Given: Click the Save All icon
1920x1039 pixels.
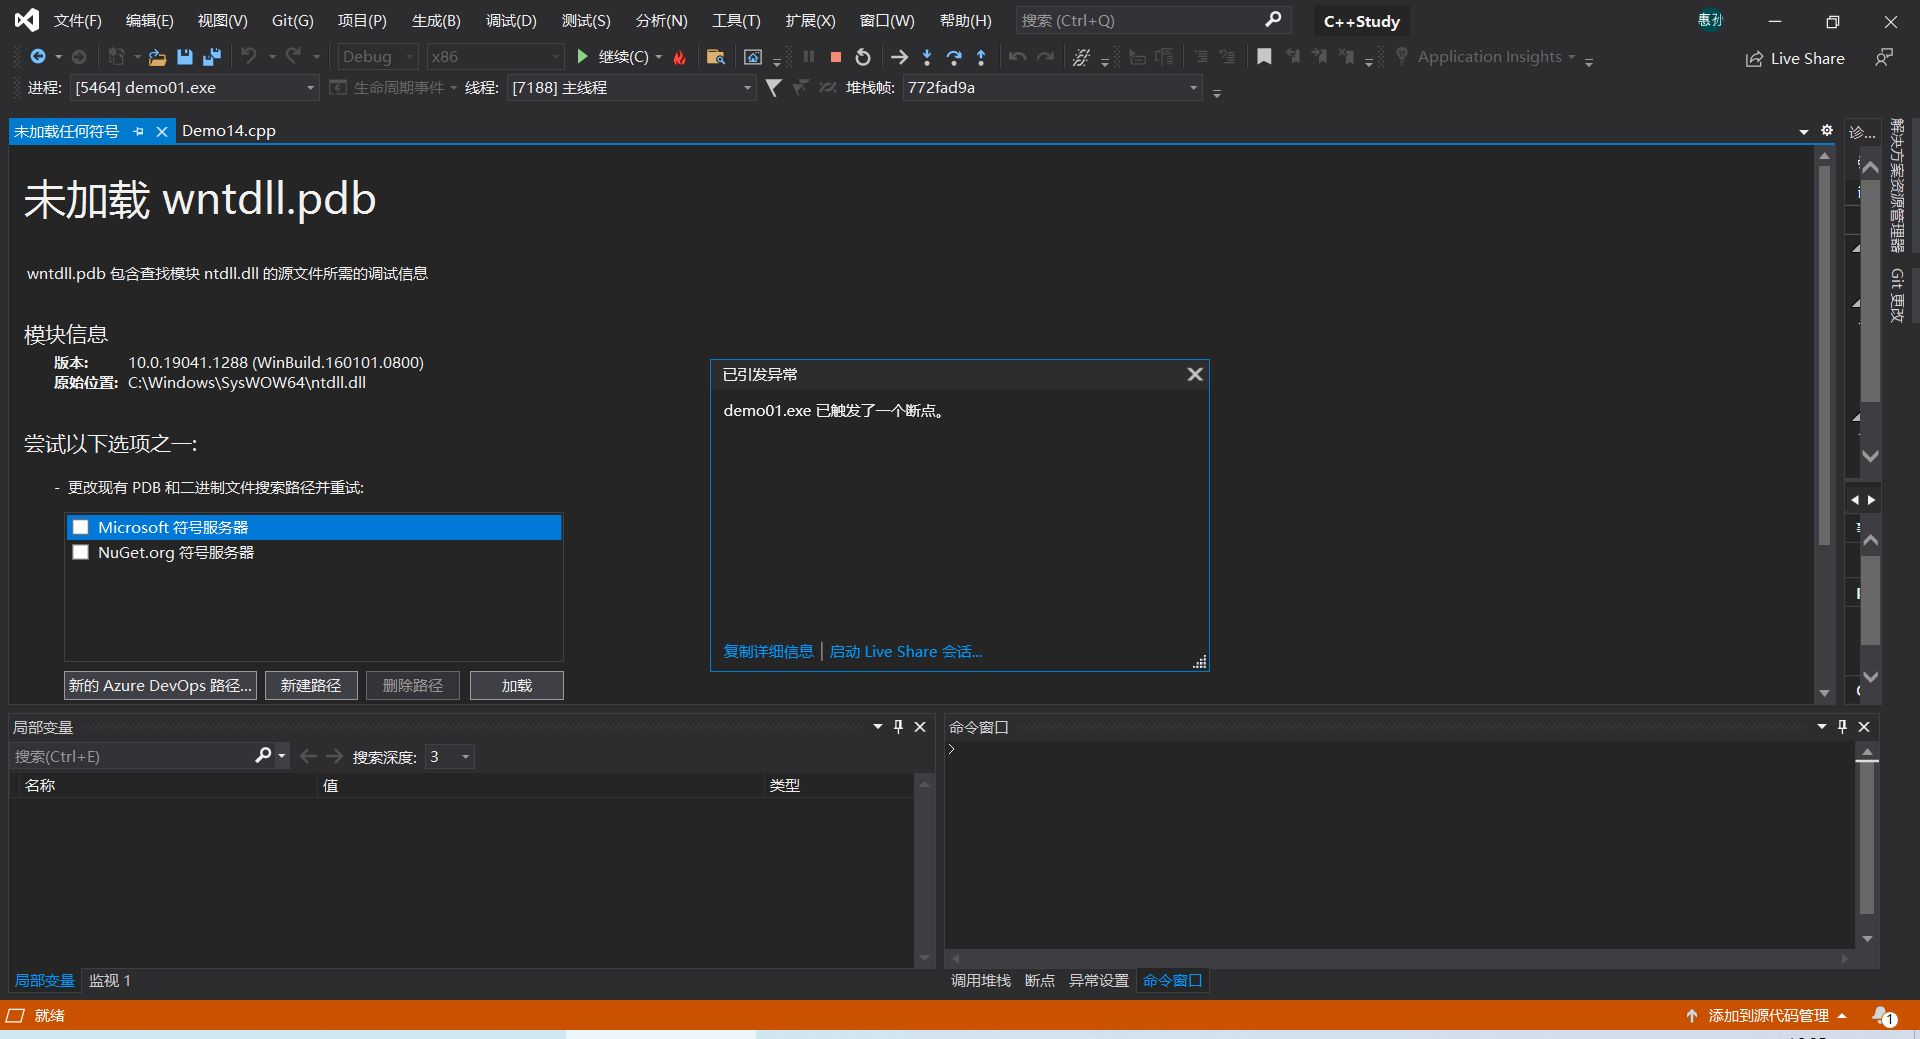Looking at the screenshot, I should [x=212, y=57].
